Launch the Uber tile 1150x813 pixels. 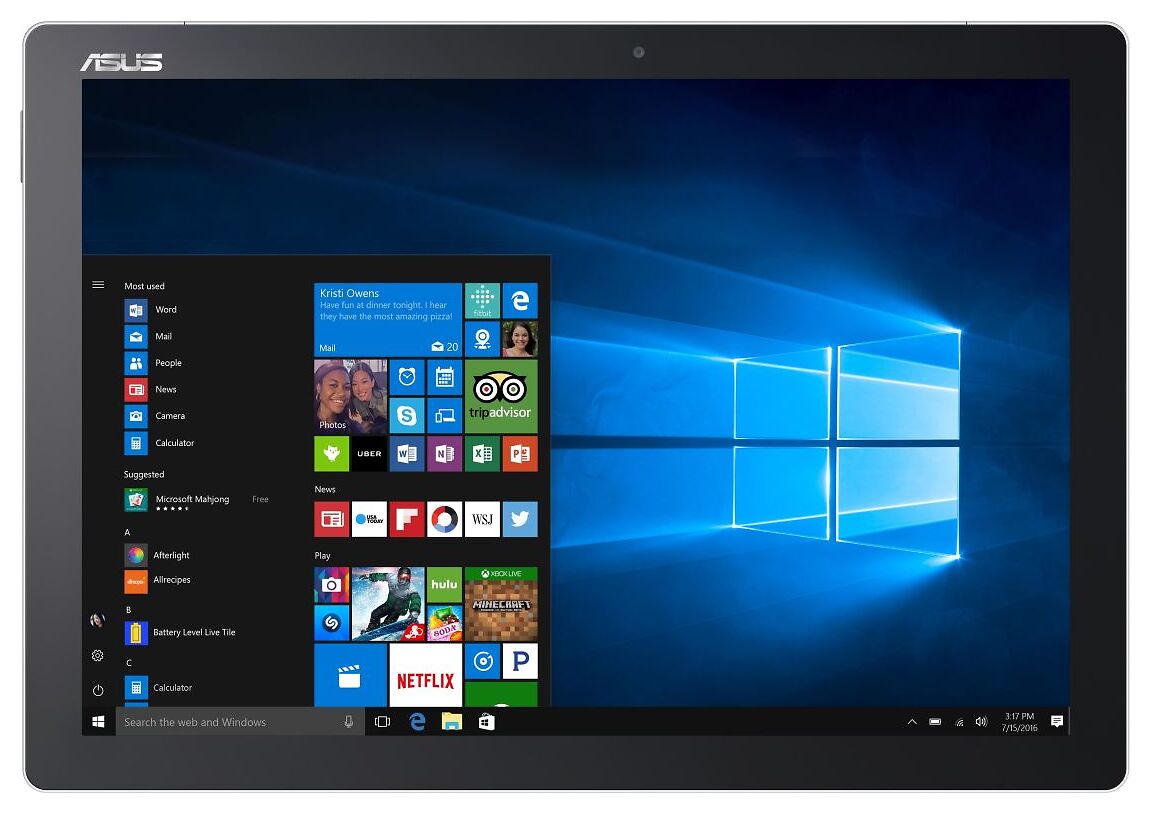(369, 453)
